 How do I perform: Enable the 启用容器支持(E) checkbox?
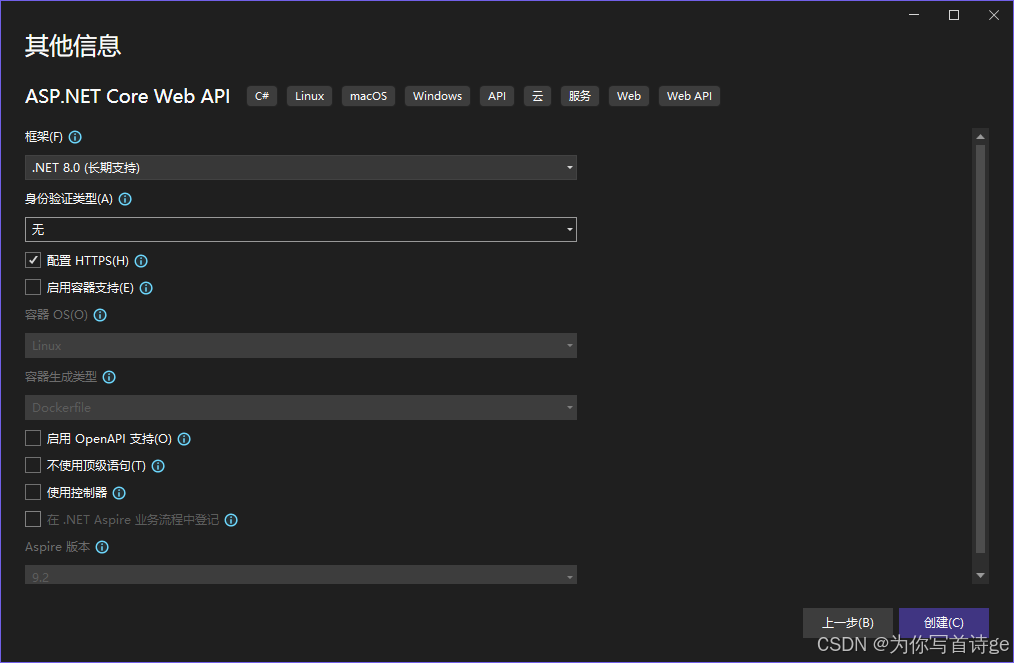[x=33, y=287]
